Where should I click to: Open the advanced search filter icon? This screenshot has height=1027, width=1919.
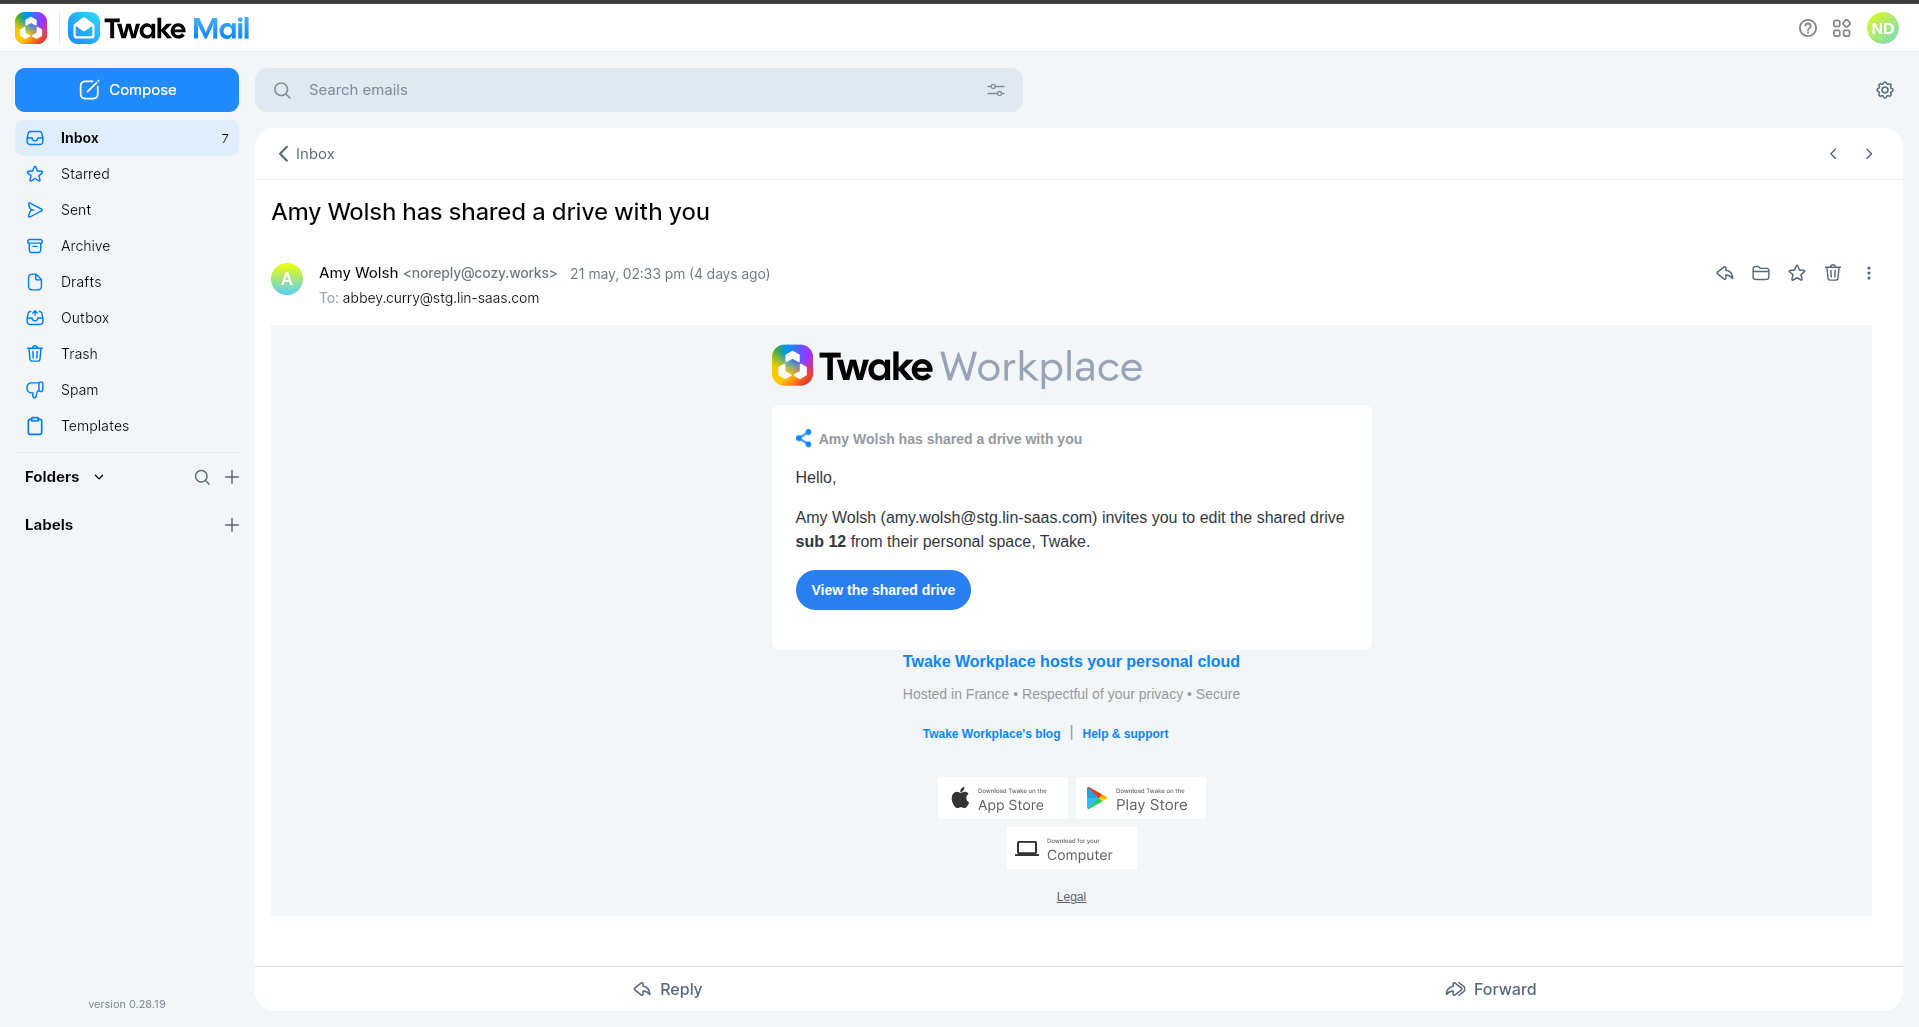996,90
